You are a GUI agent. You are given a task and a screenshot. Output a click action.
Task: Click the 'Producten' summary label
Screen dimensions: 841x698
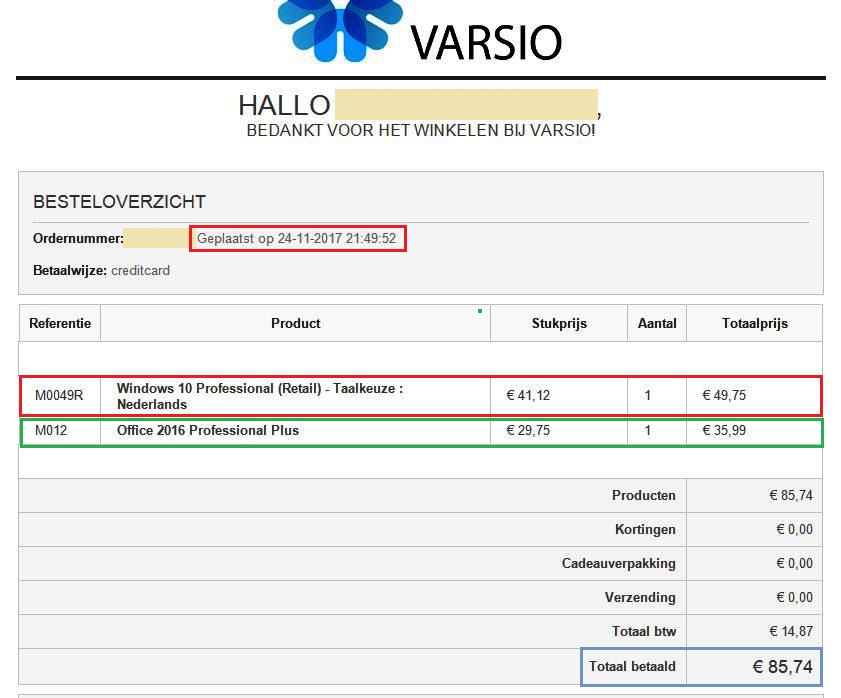[644, 495]
